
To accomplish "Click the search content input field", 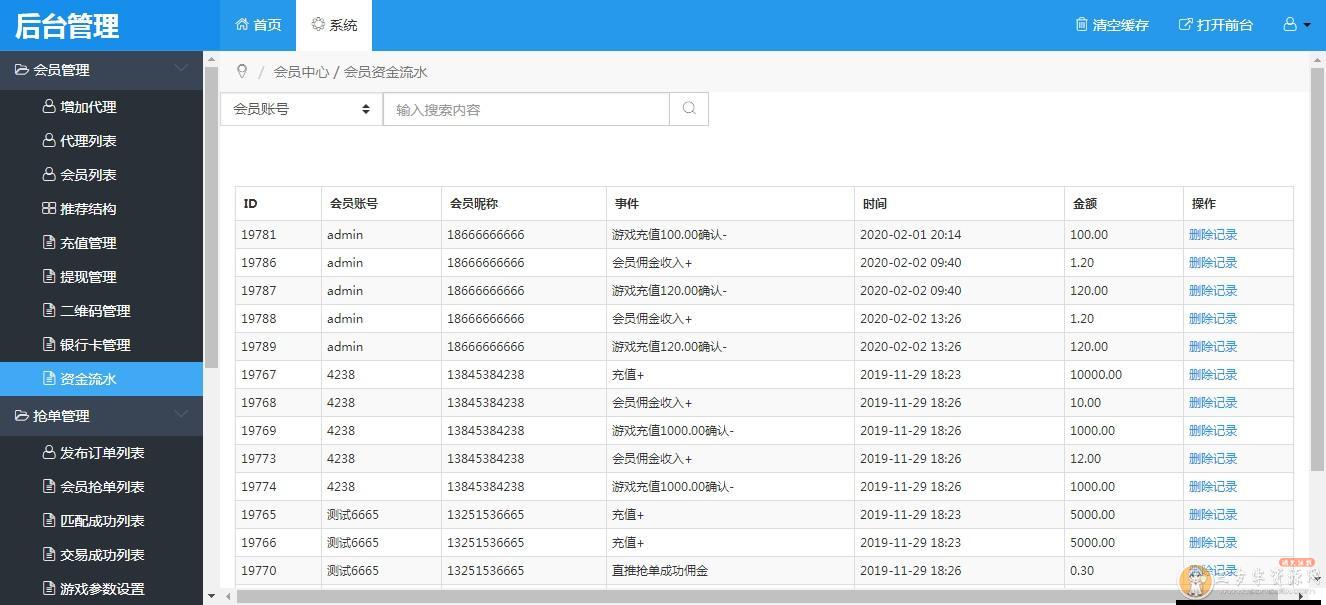I will pyautogui.click(x=527, y=108).
